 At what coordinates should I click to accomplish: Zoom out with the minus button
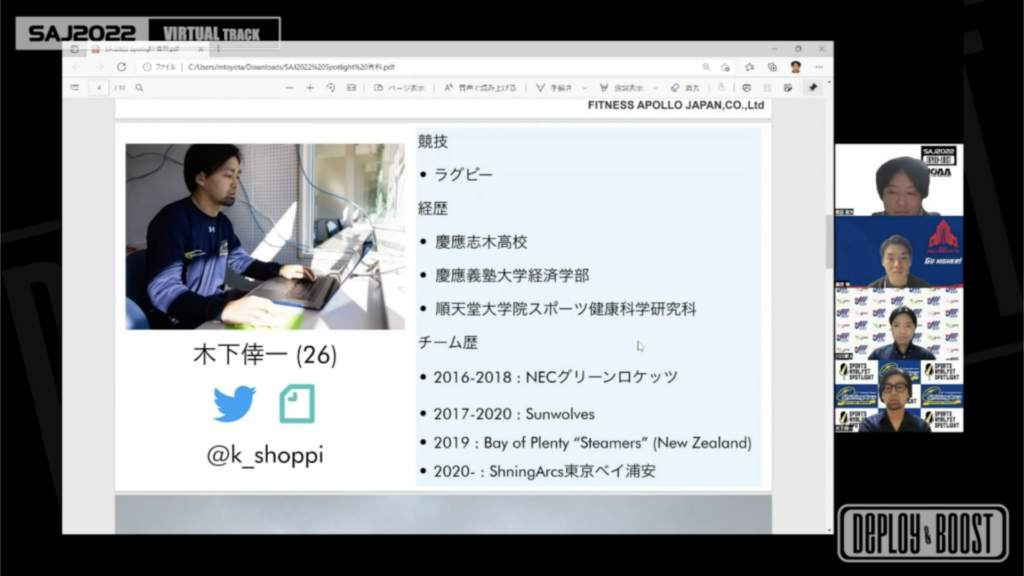[x=289, y=88]
